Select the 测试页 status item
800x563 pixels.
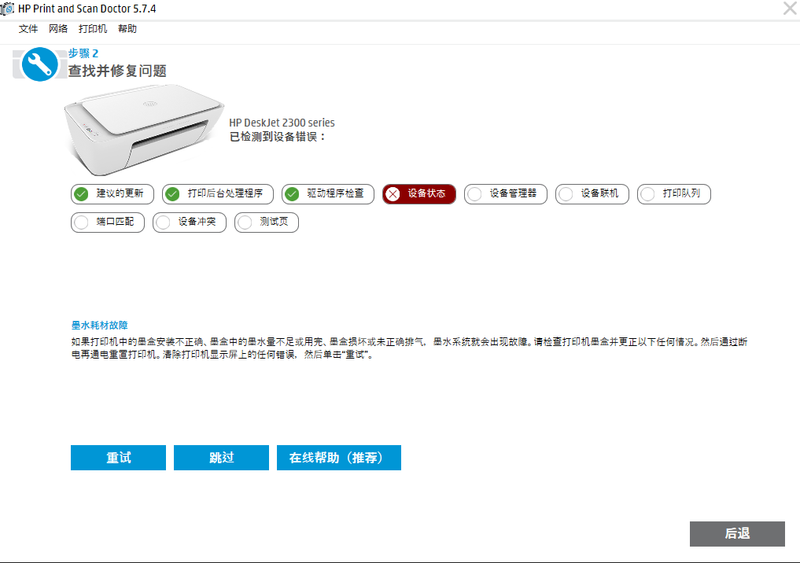[266, 222]
